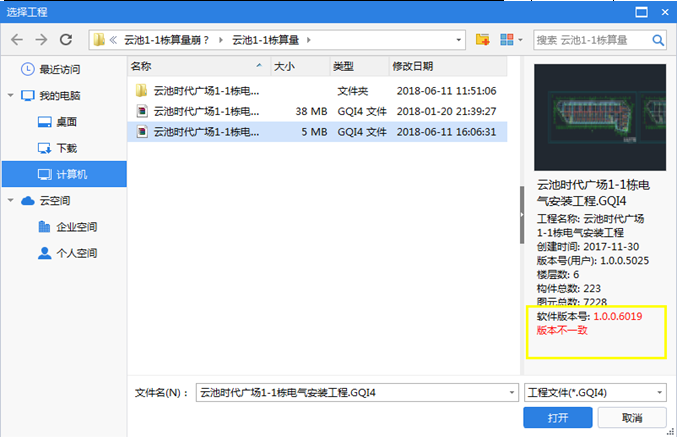Click the view mode icon
The width and height of the screenshot is (677, 437).
(x=507, y=40)
